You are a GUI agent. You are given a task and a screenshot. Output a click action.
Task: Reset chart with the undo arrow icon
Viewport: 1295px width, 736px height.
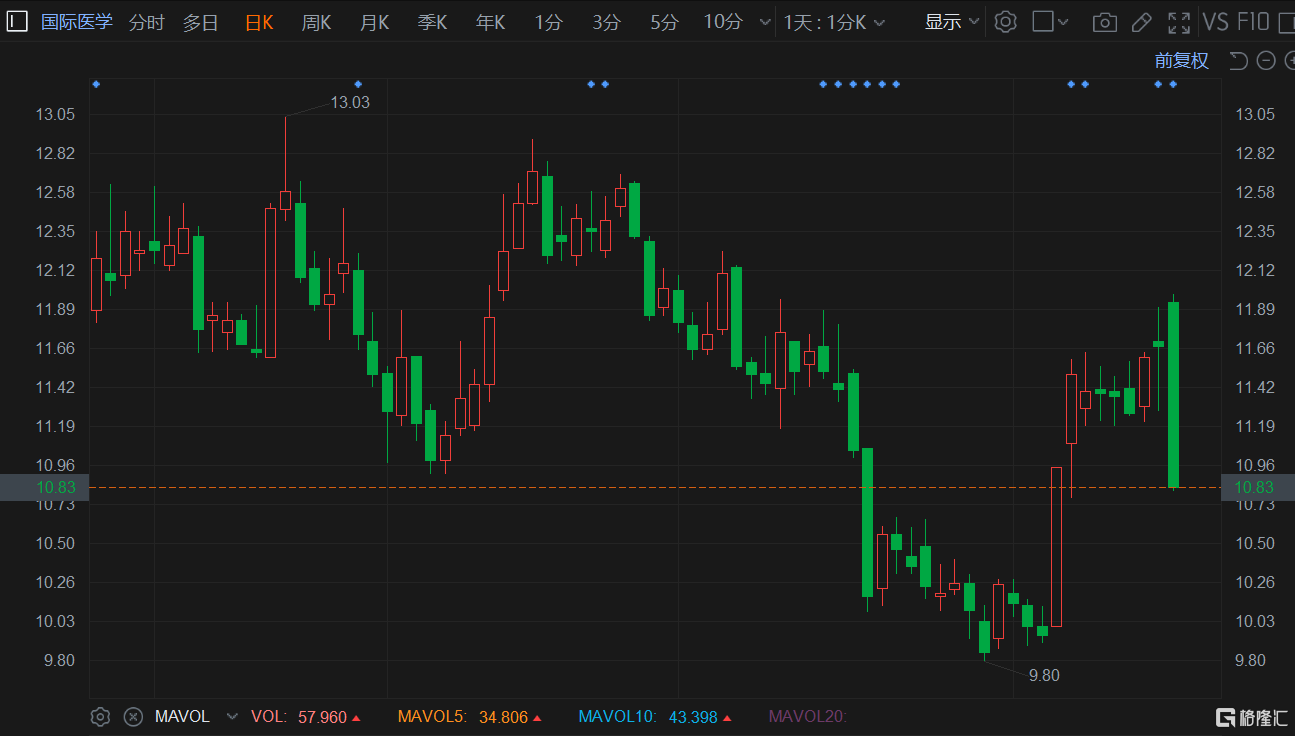(x=1238, y=61)
